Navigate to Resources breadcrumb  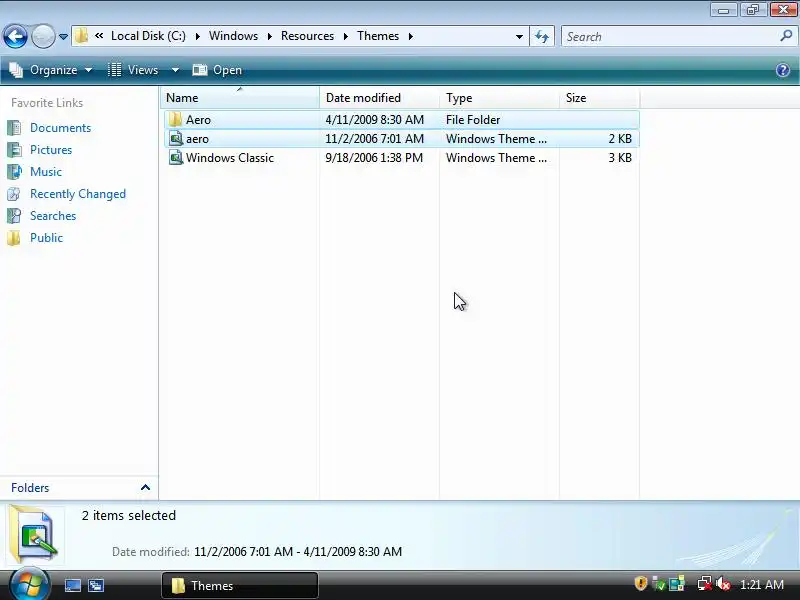pos(307,36)
